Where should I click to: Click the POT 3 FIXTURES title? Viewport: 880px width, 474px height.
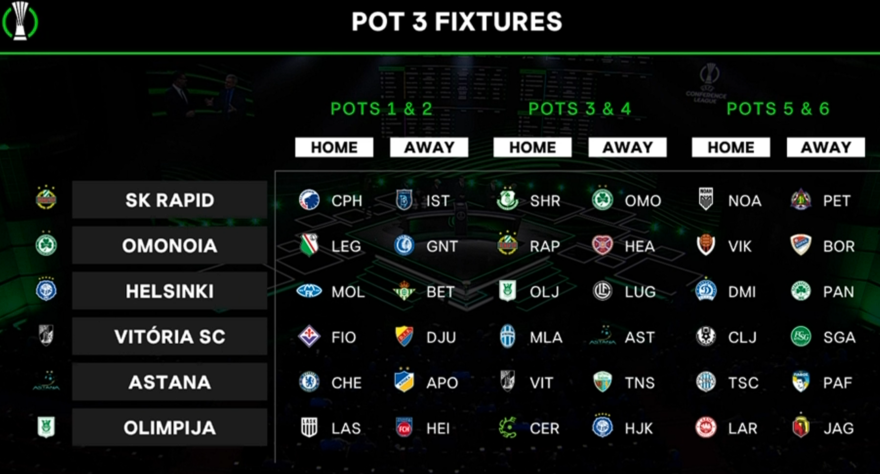tap(456, 22)
